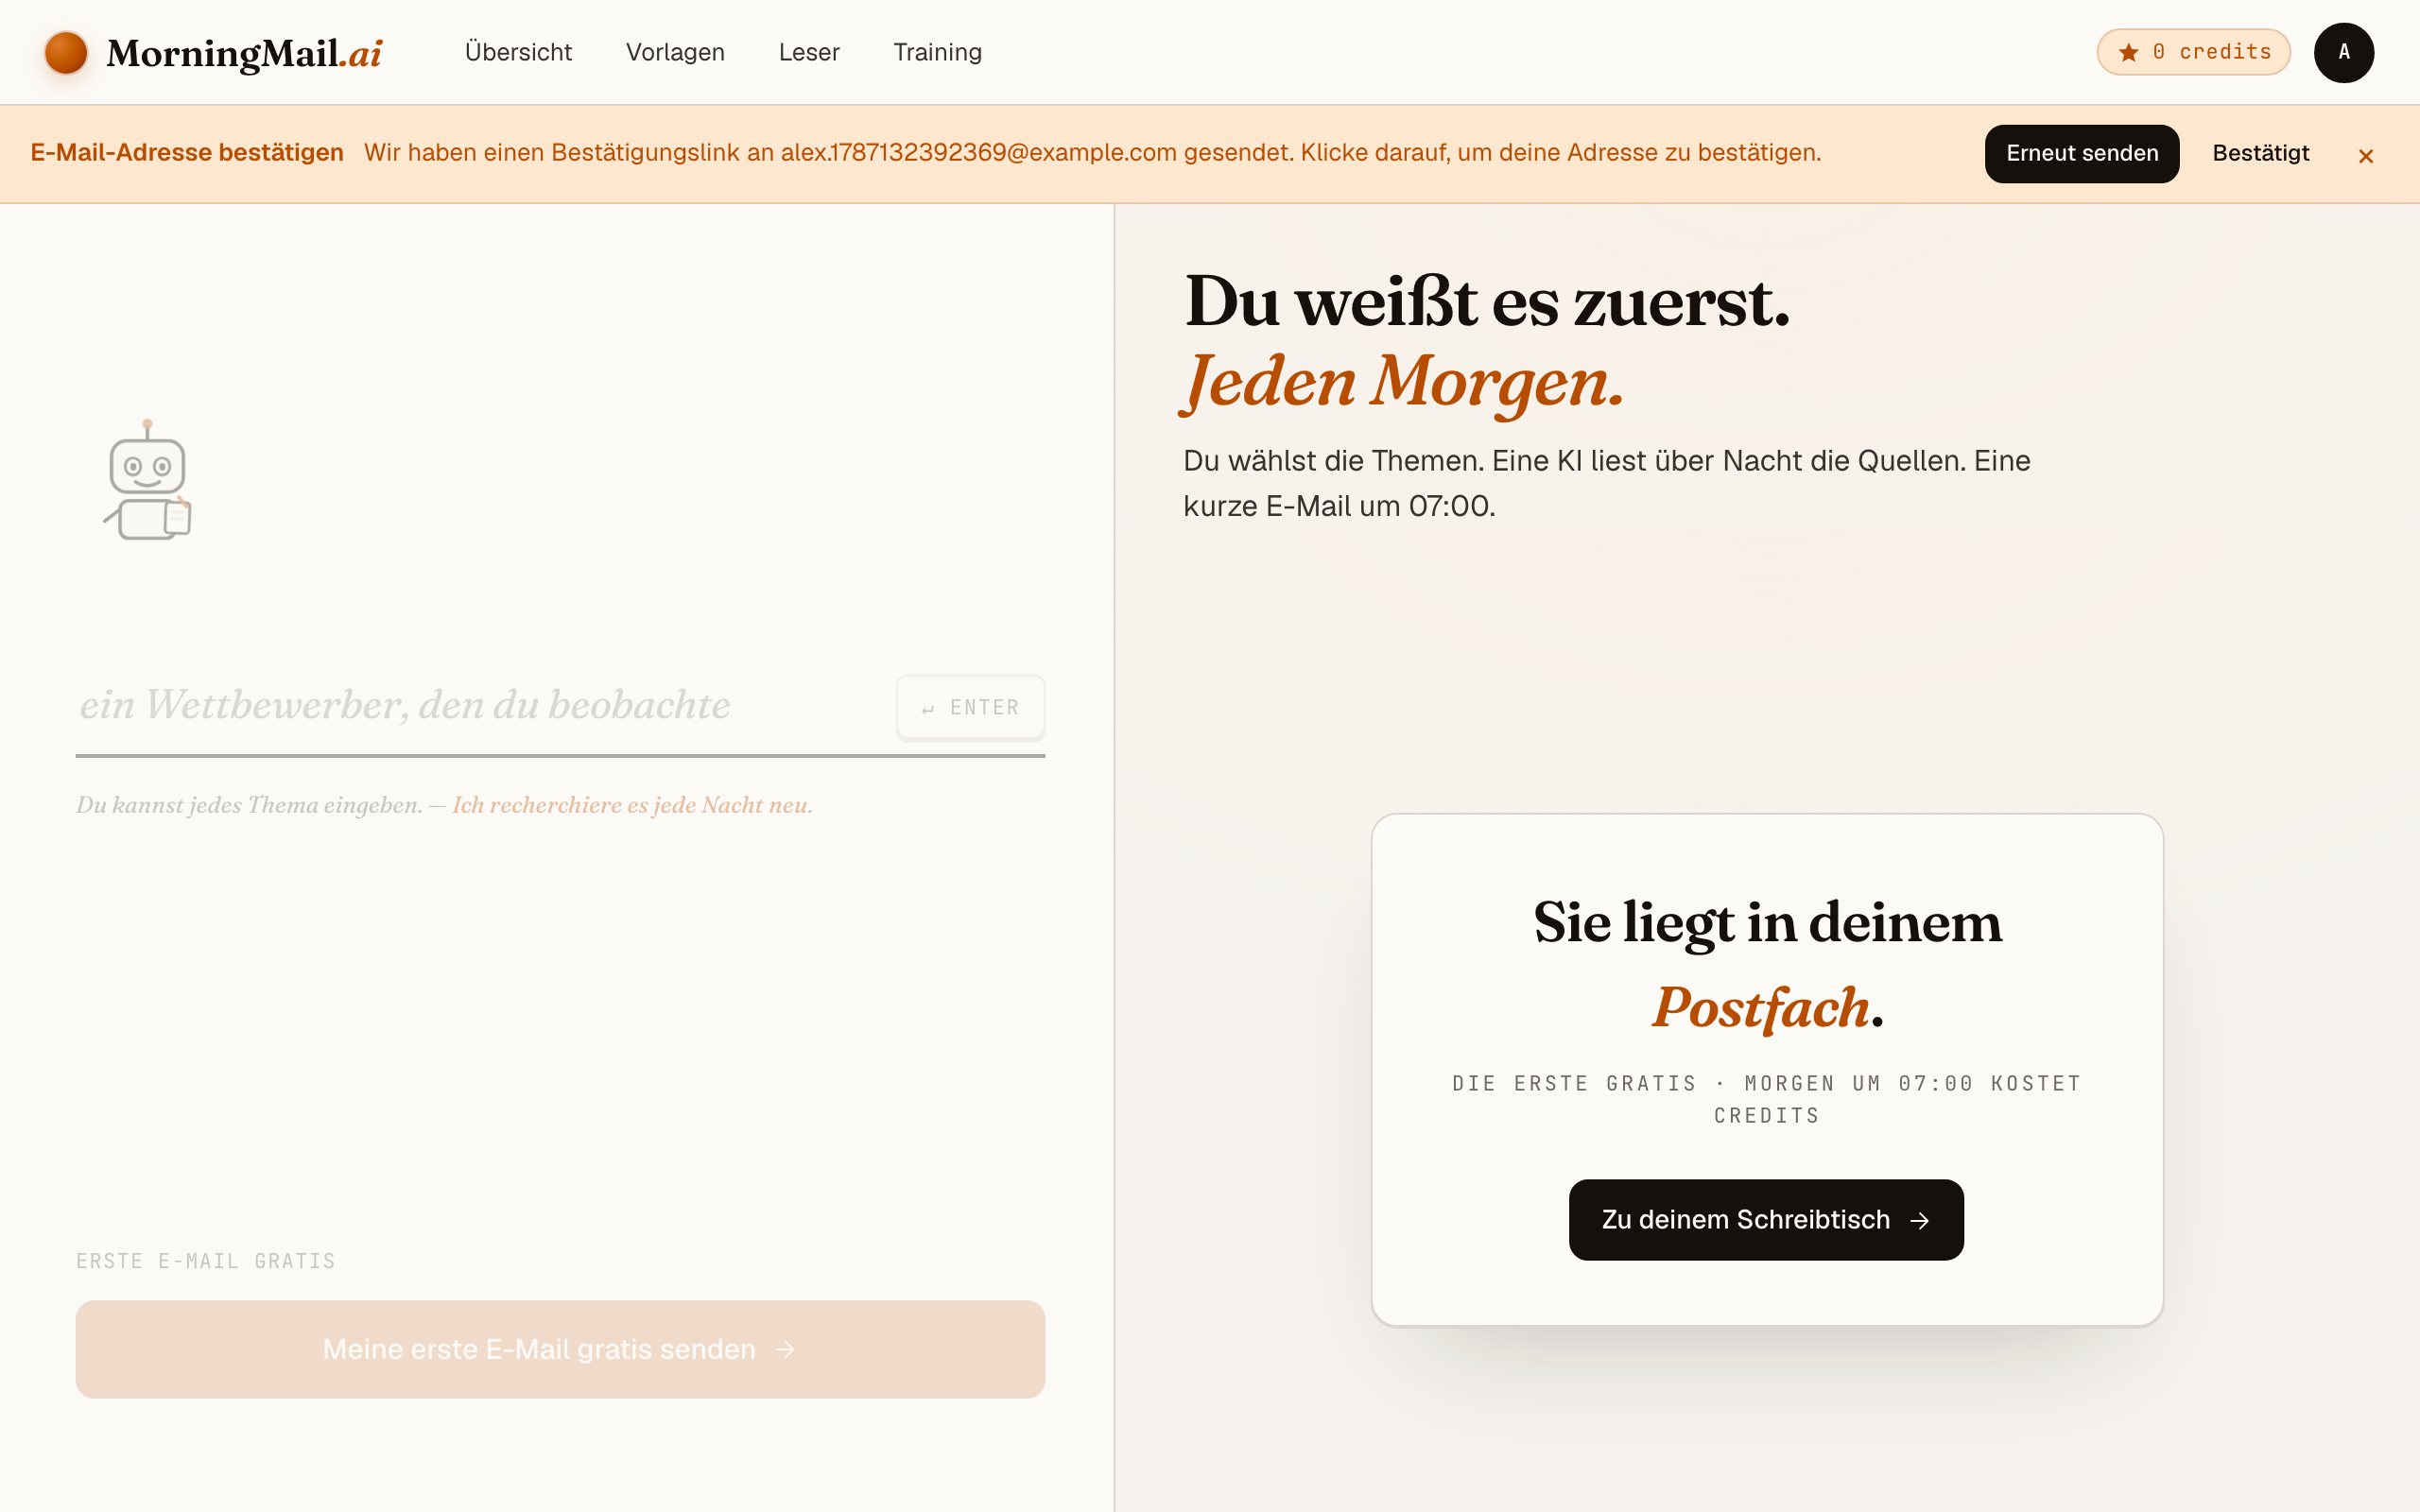Click the card heading Sie liegt in deinem Postfach.

point(1767,964)
